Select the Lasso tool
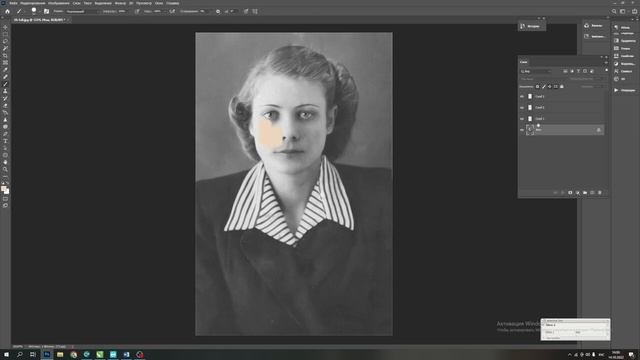The height and width of the screenshot is (360, 640). (5, 41)
